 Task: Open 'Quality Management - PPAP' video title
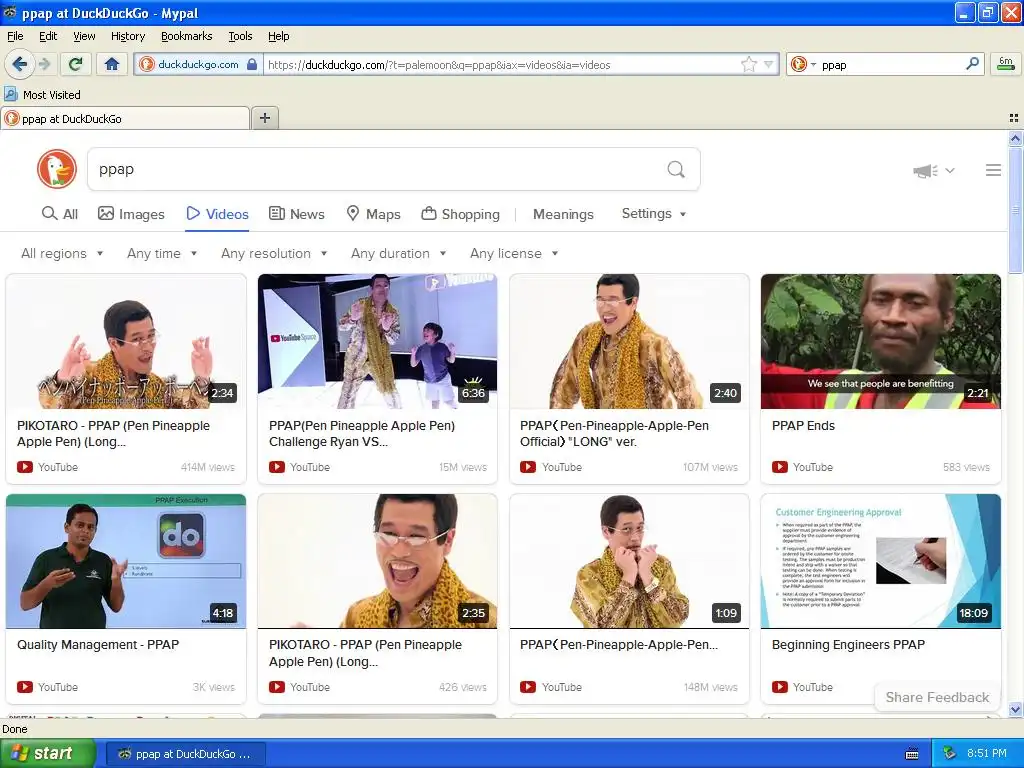point(98,645)
